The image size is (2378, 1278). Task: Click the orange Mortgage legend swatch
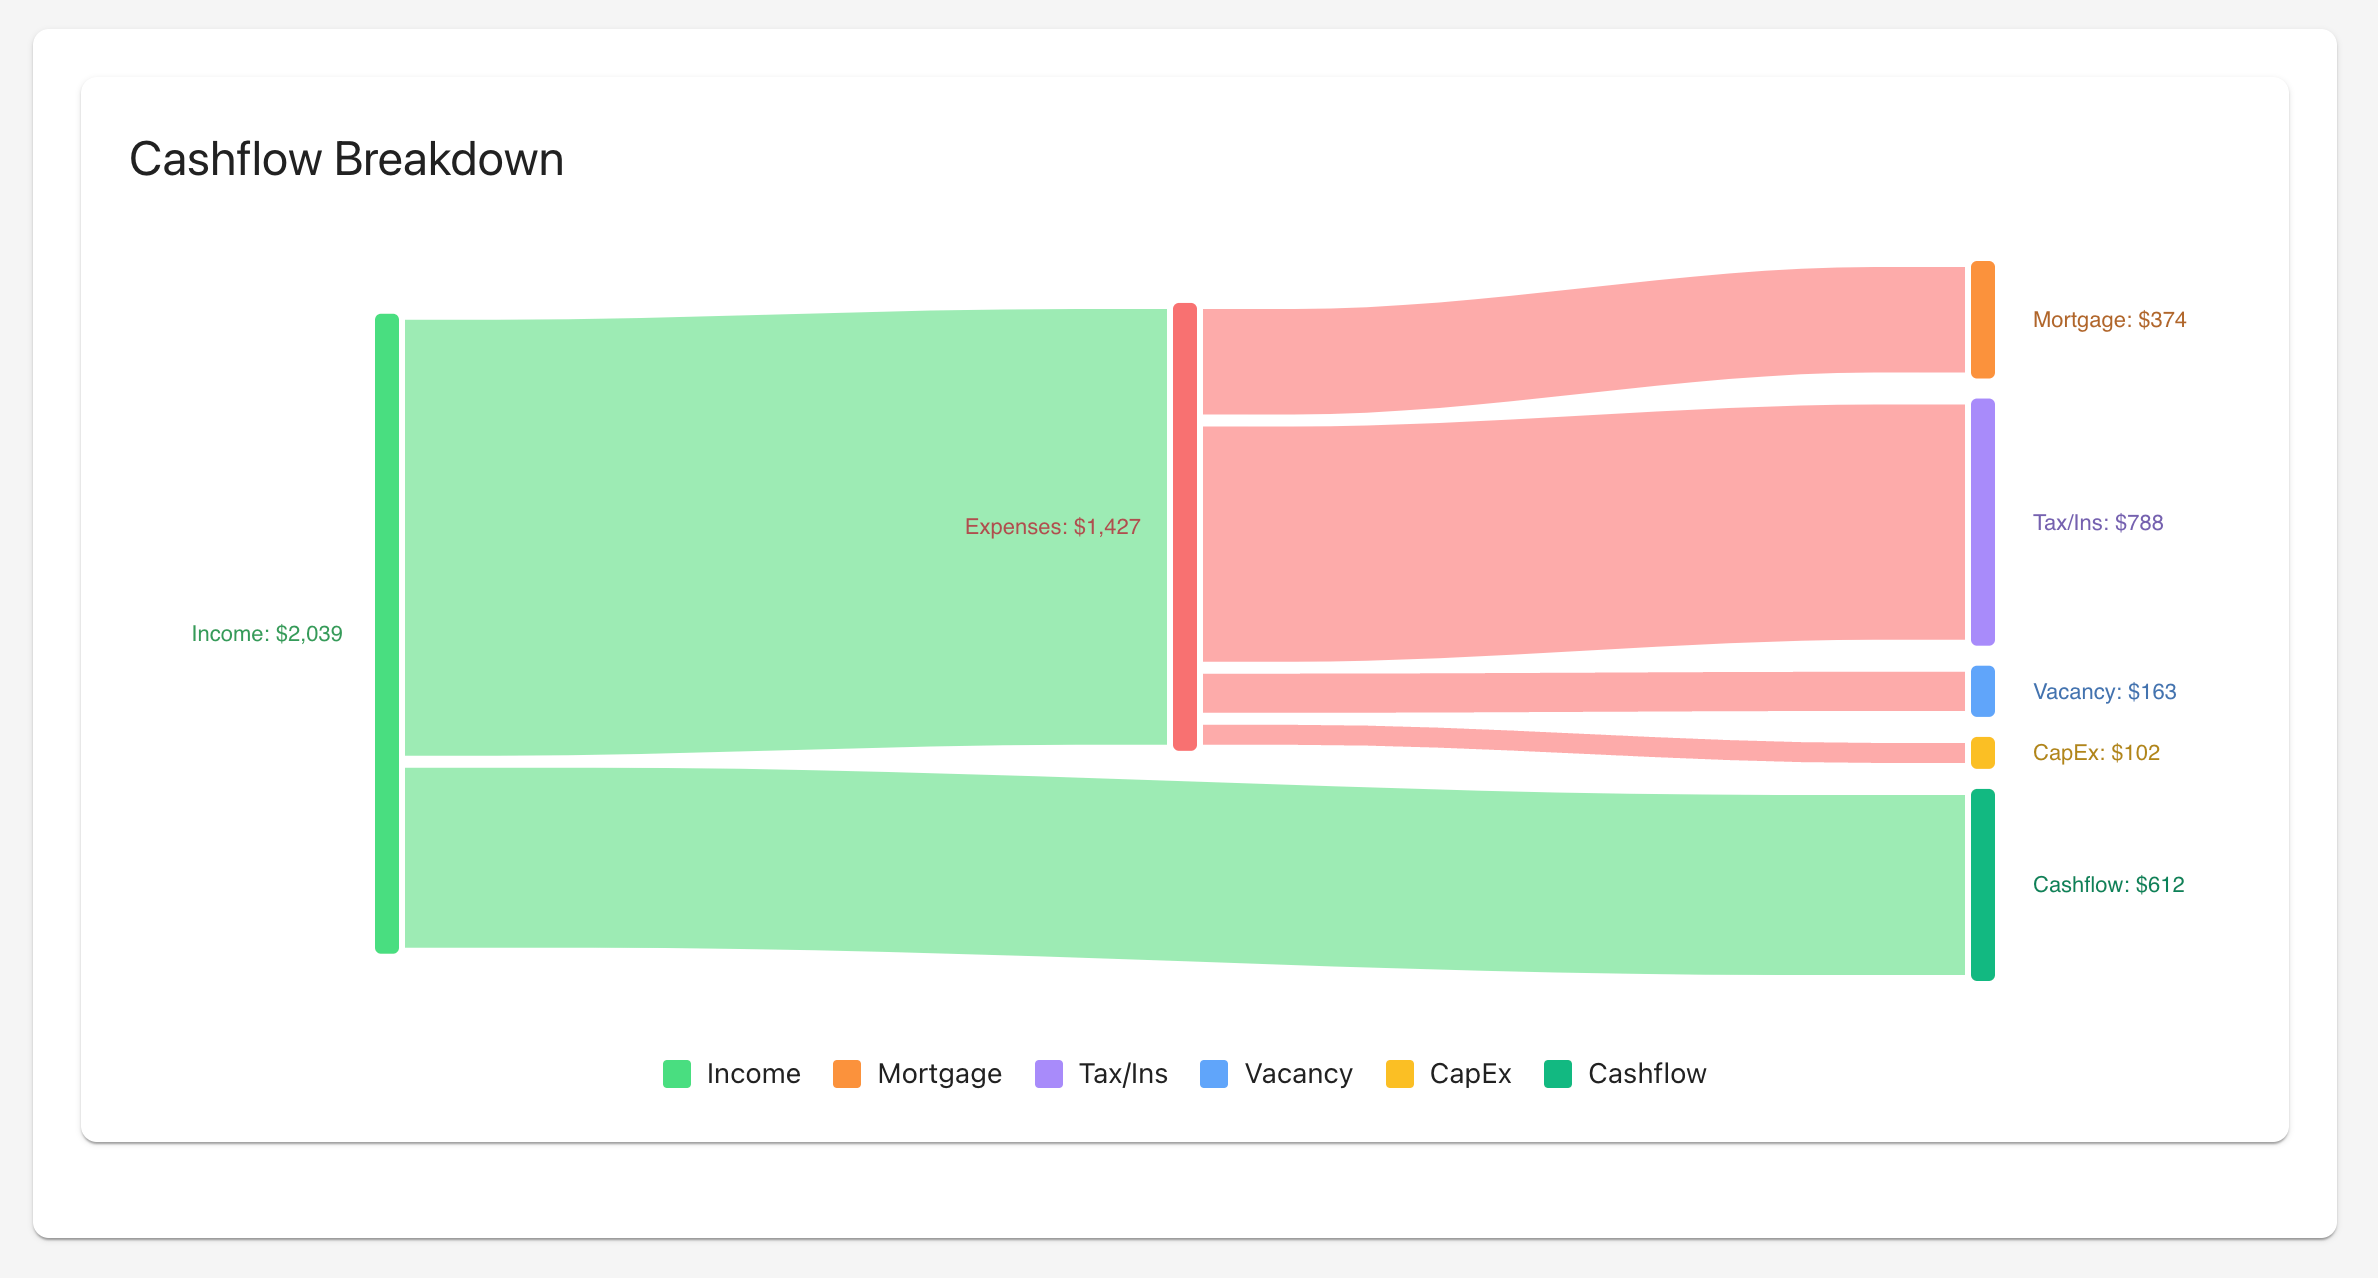tap(847, 1074)
